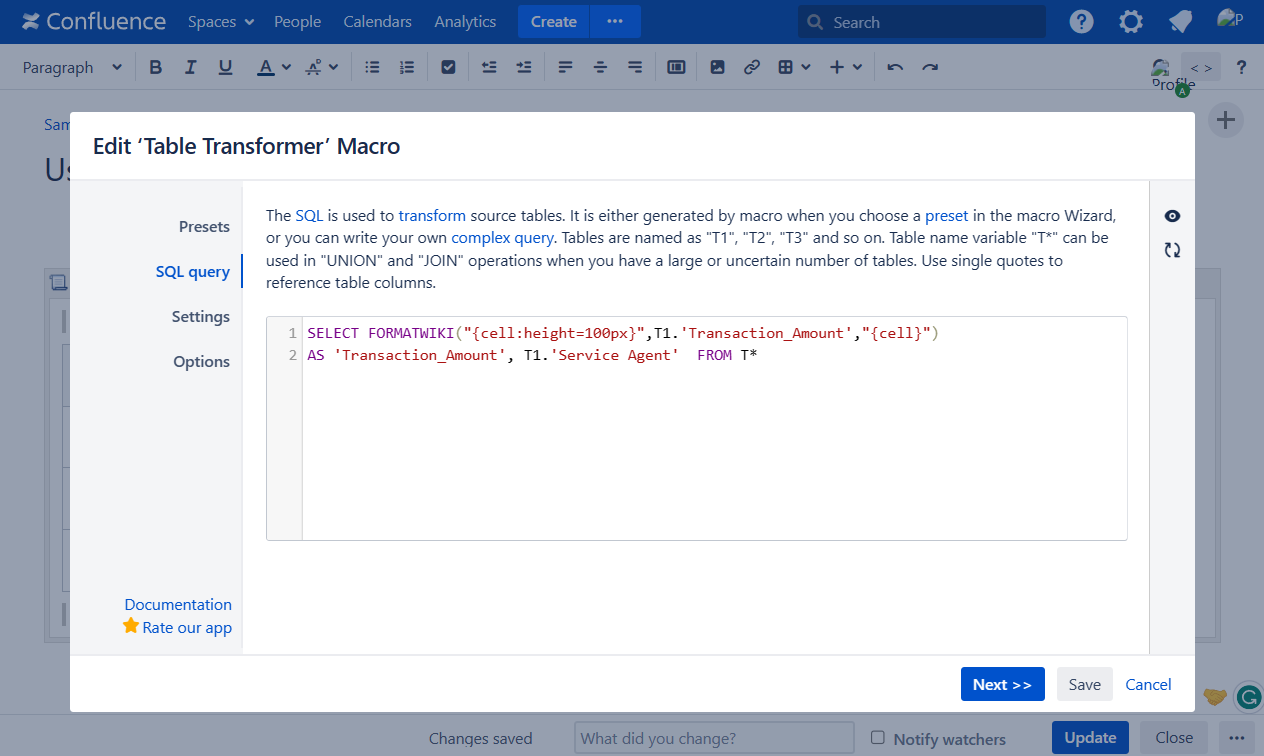
Task: Enable the Notify watchers checkbox
Action: click(878, 738)
